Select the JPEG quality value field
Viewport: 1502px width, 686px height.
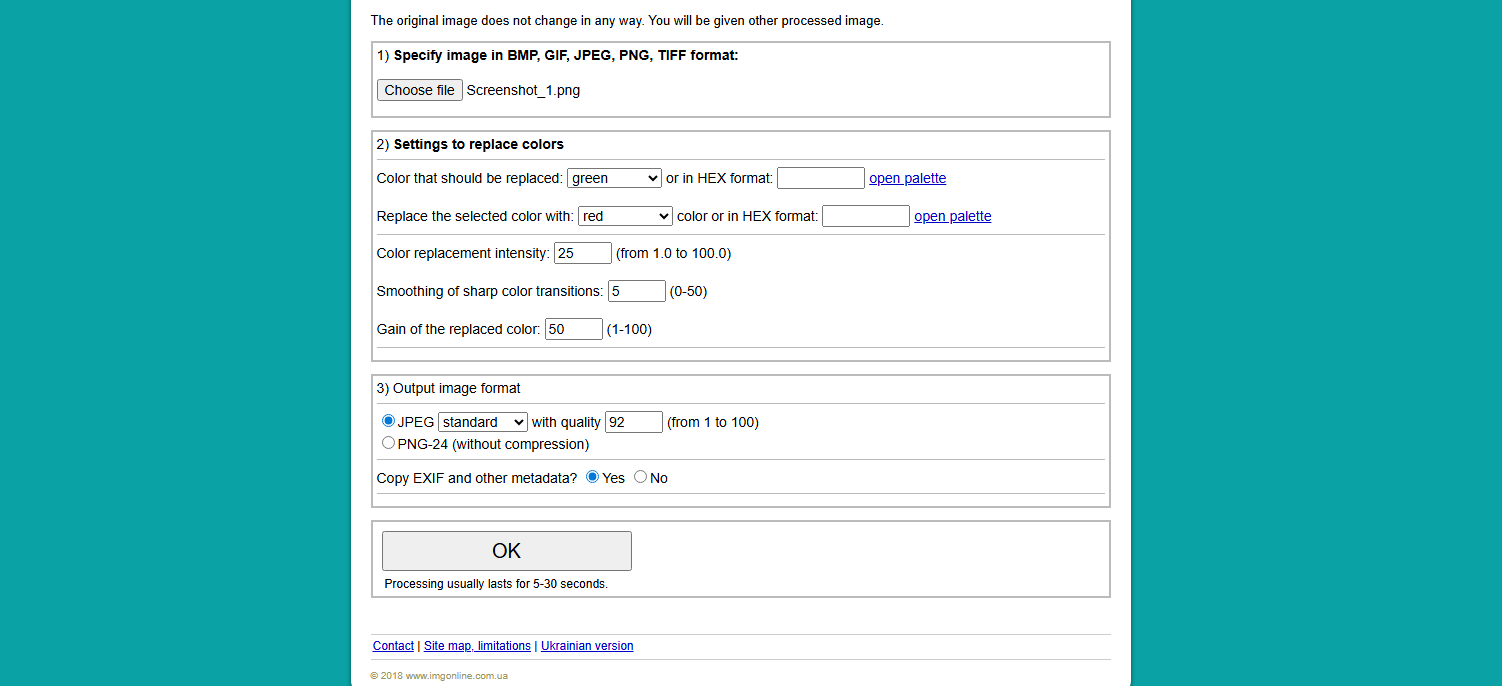point(633,421)
